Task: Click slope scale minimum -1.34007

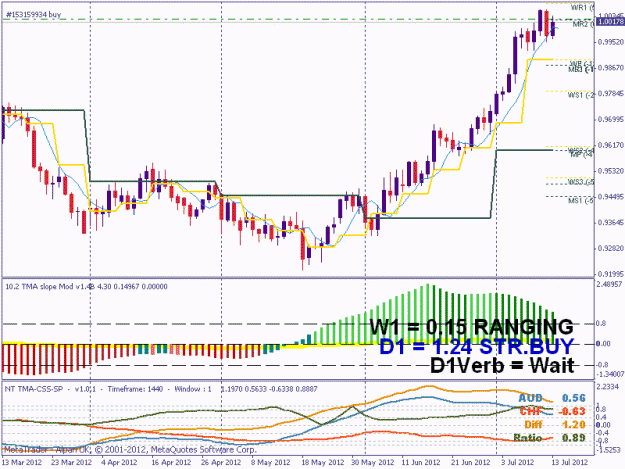Action: point(610,374)
